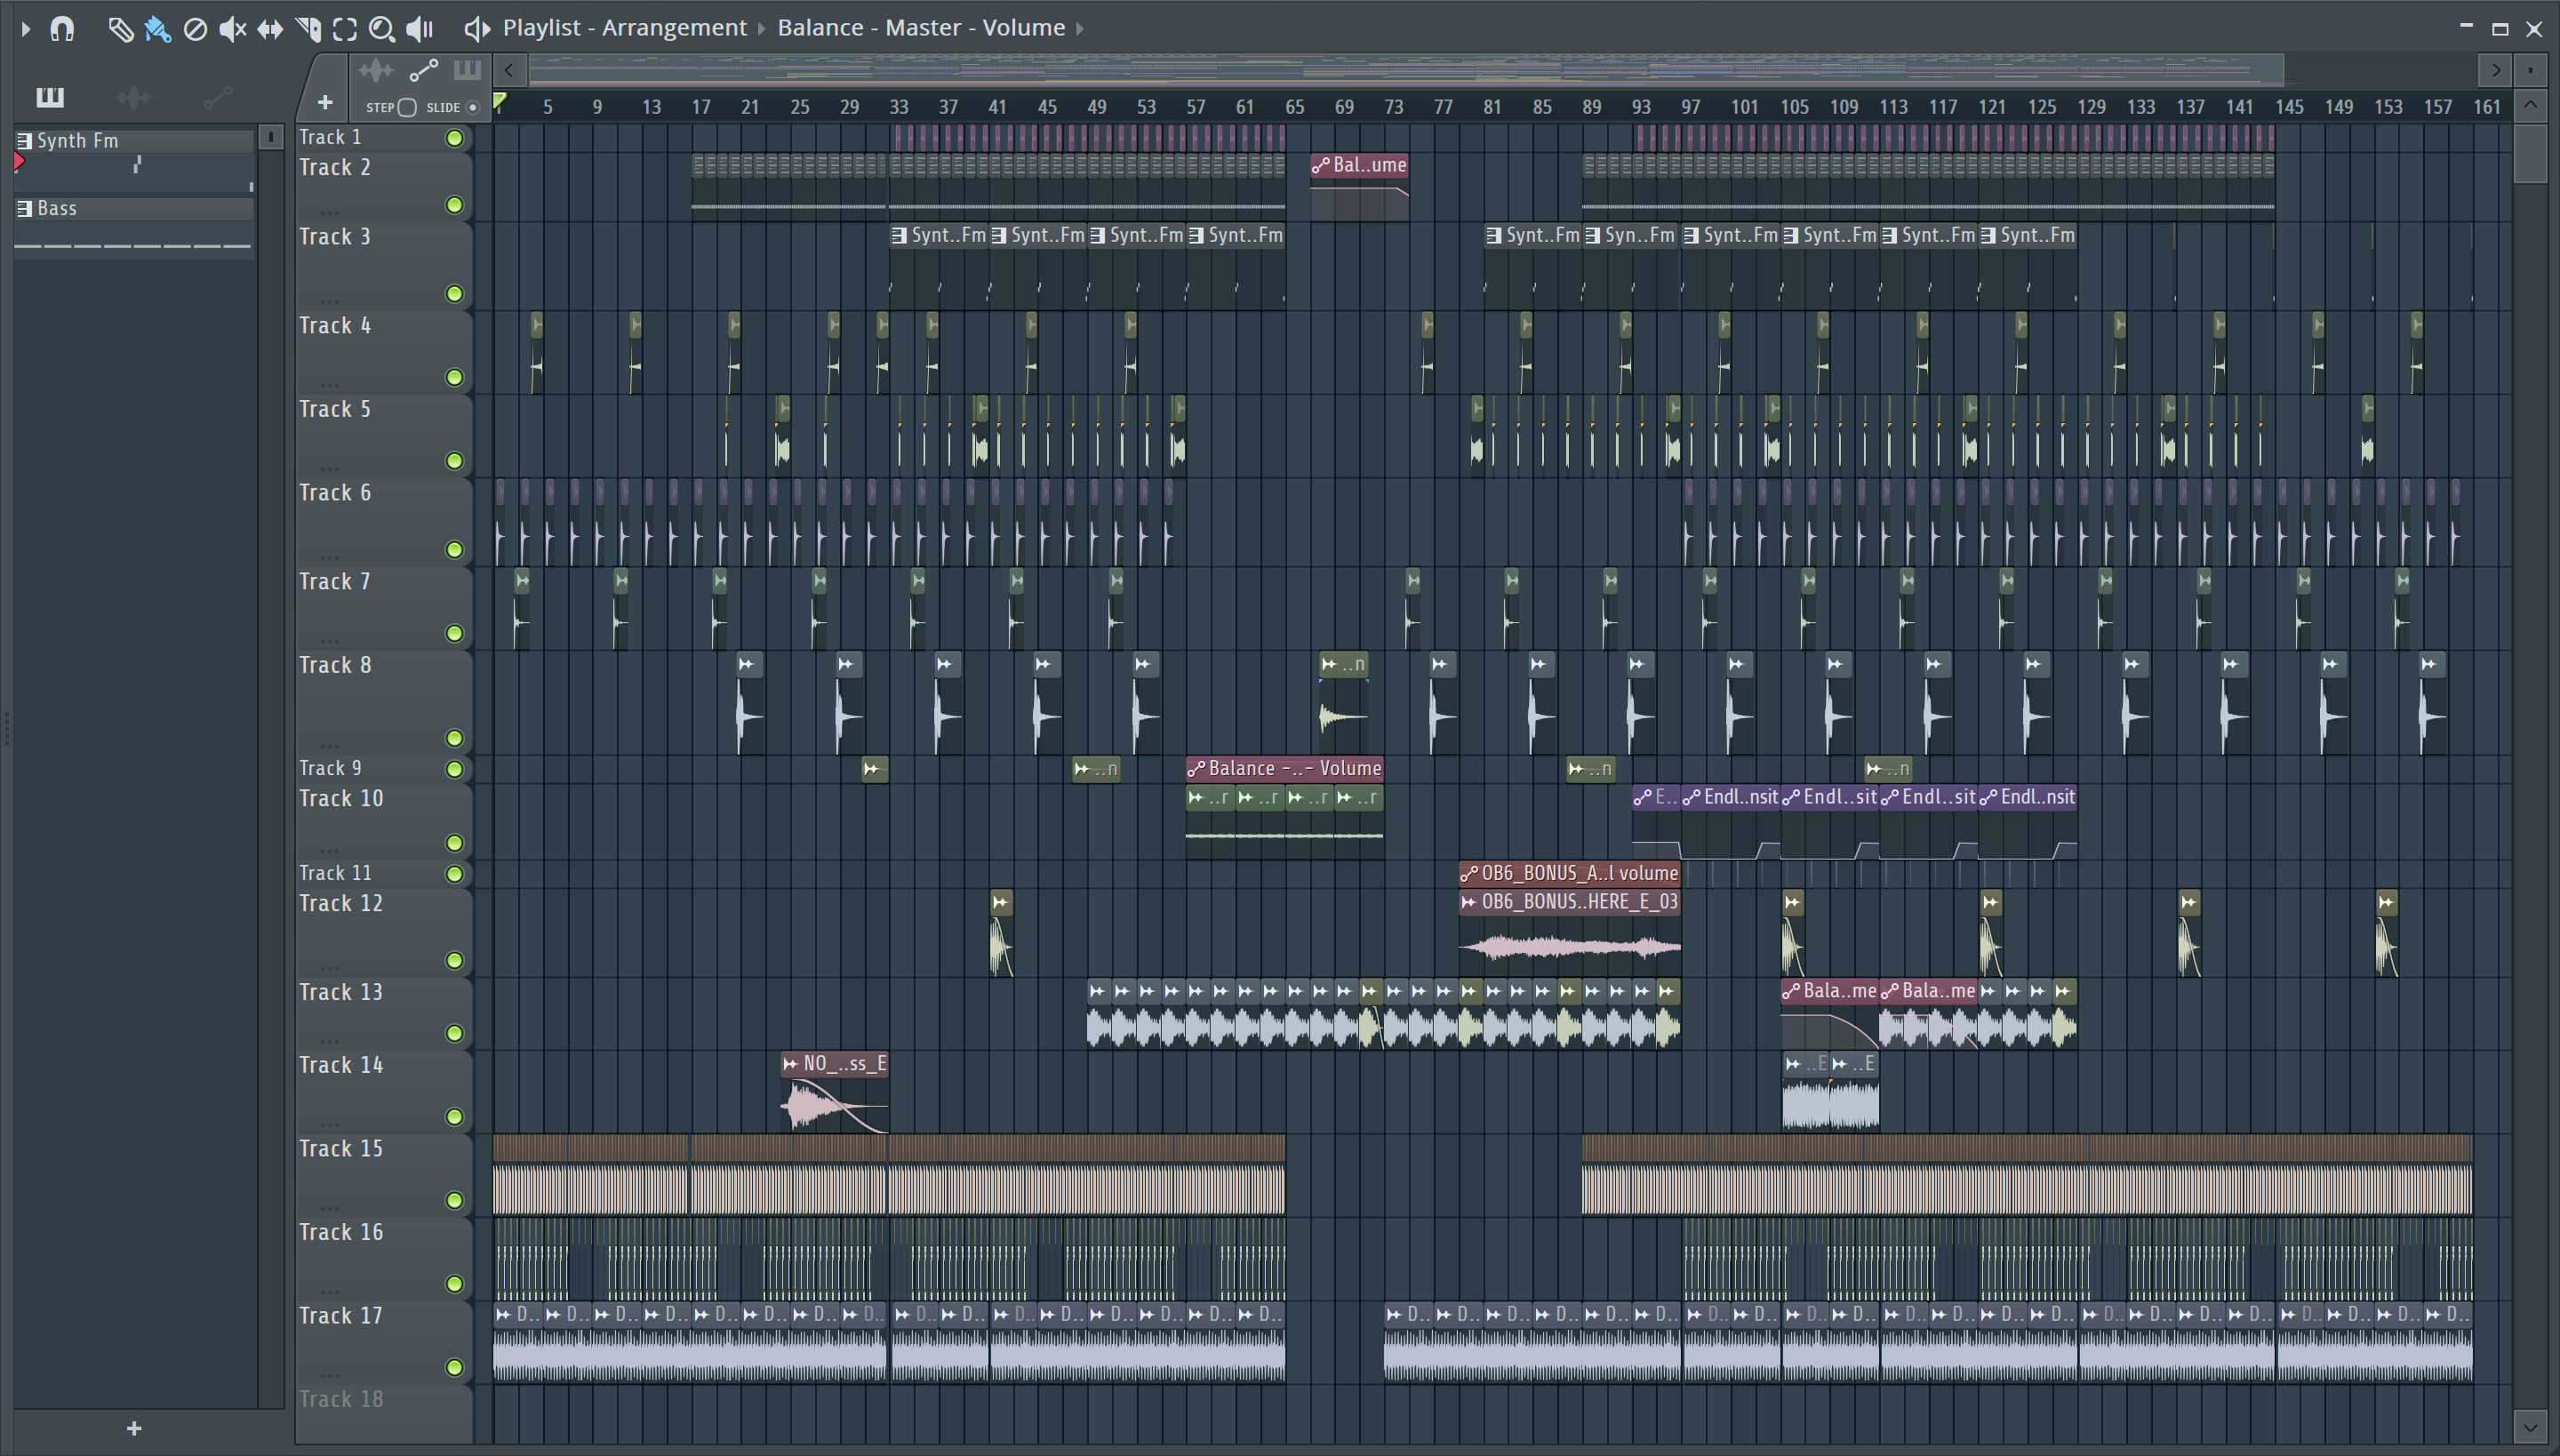2560x1456 pixels.
Task: Select the Slice tool
Action: 308,29
